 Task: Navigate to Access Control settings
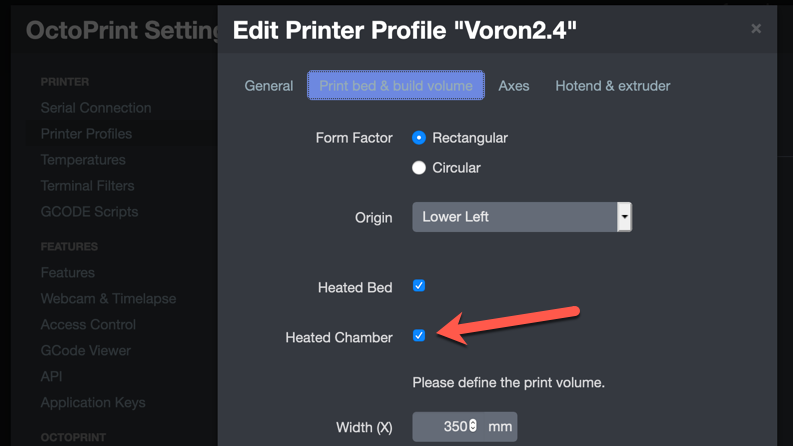tap(88, 325)
